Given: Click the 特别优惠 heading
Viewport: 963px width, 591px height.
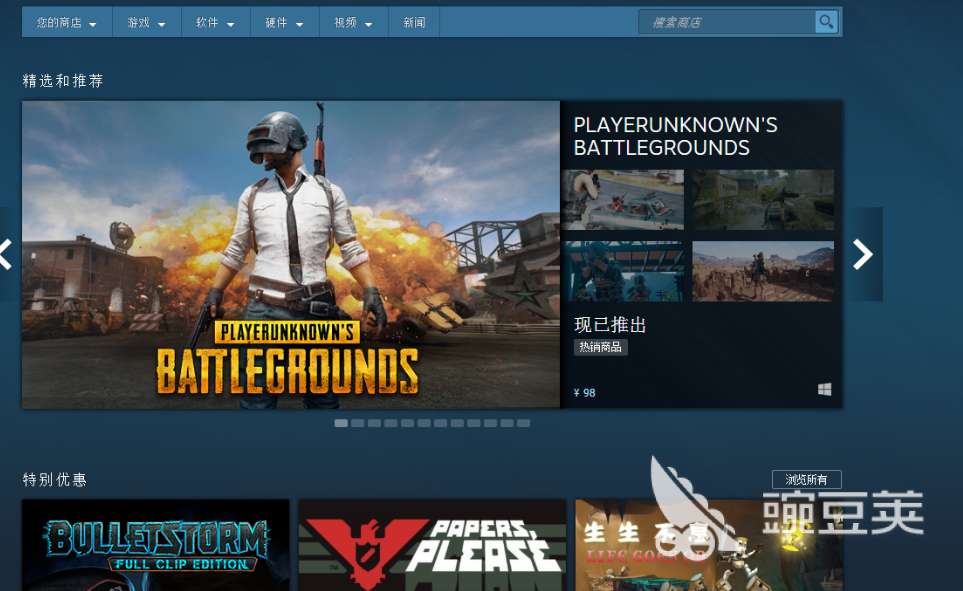Looking at the screenshot, I should tap(55, 480).
